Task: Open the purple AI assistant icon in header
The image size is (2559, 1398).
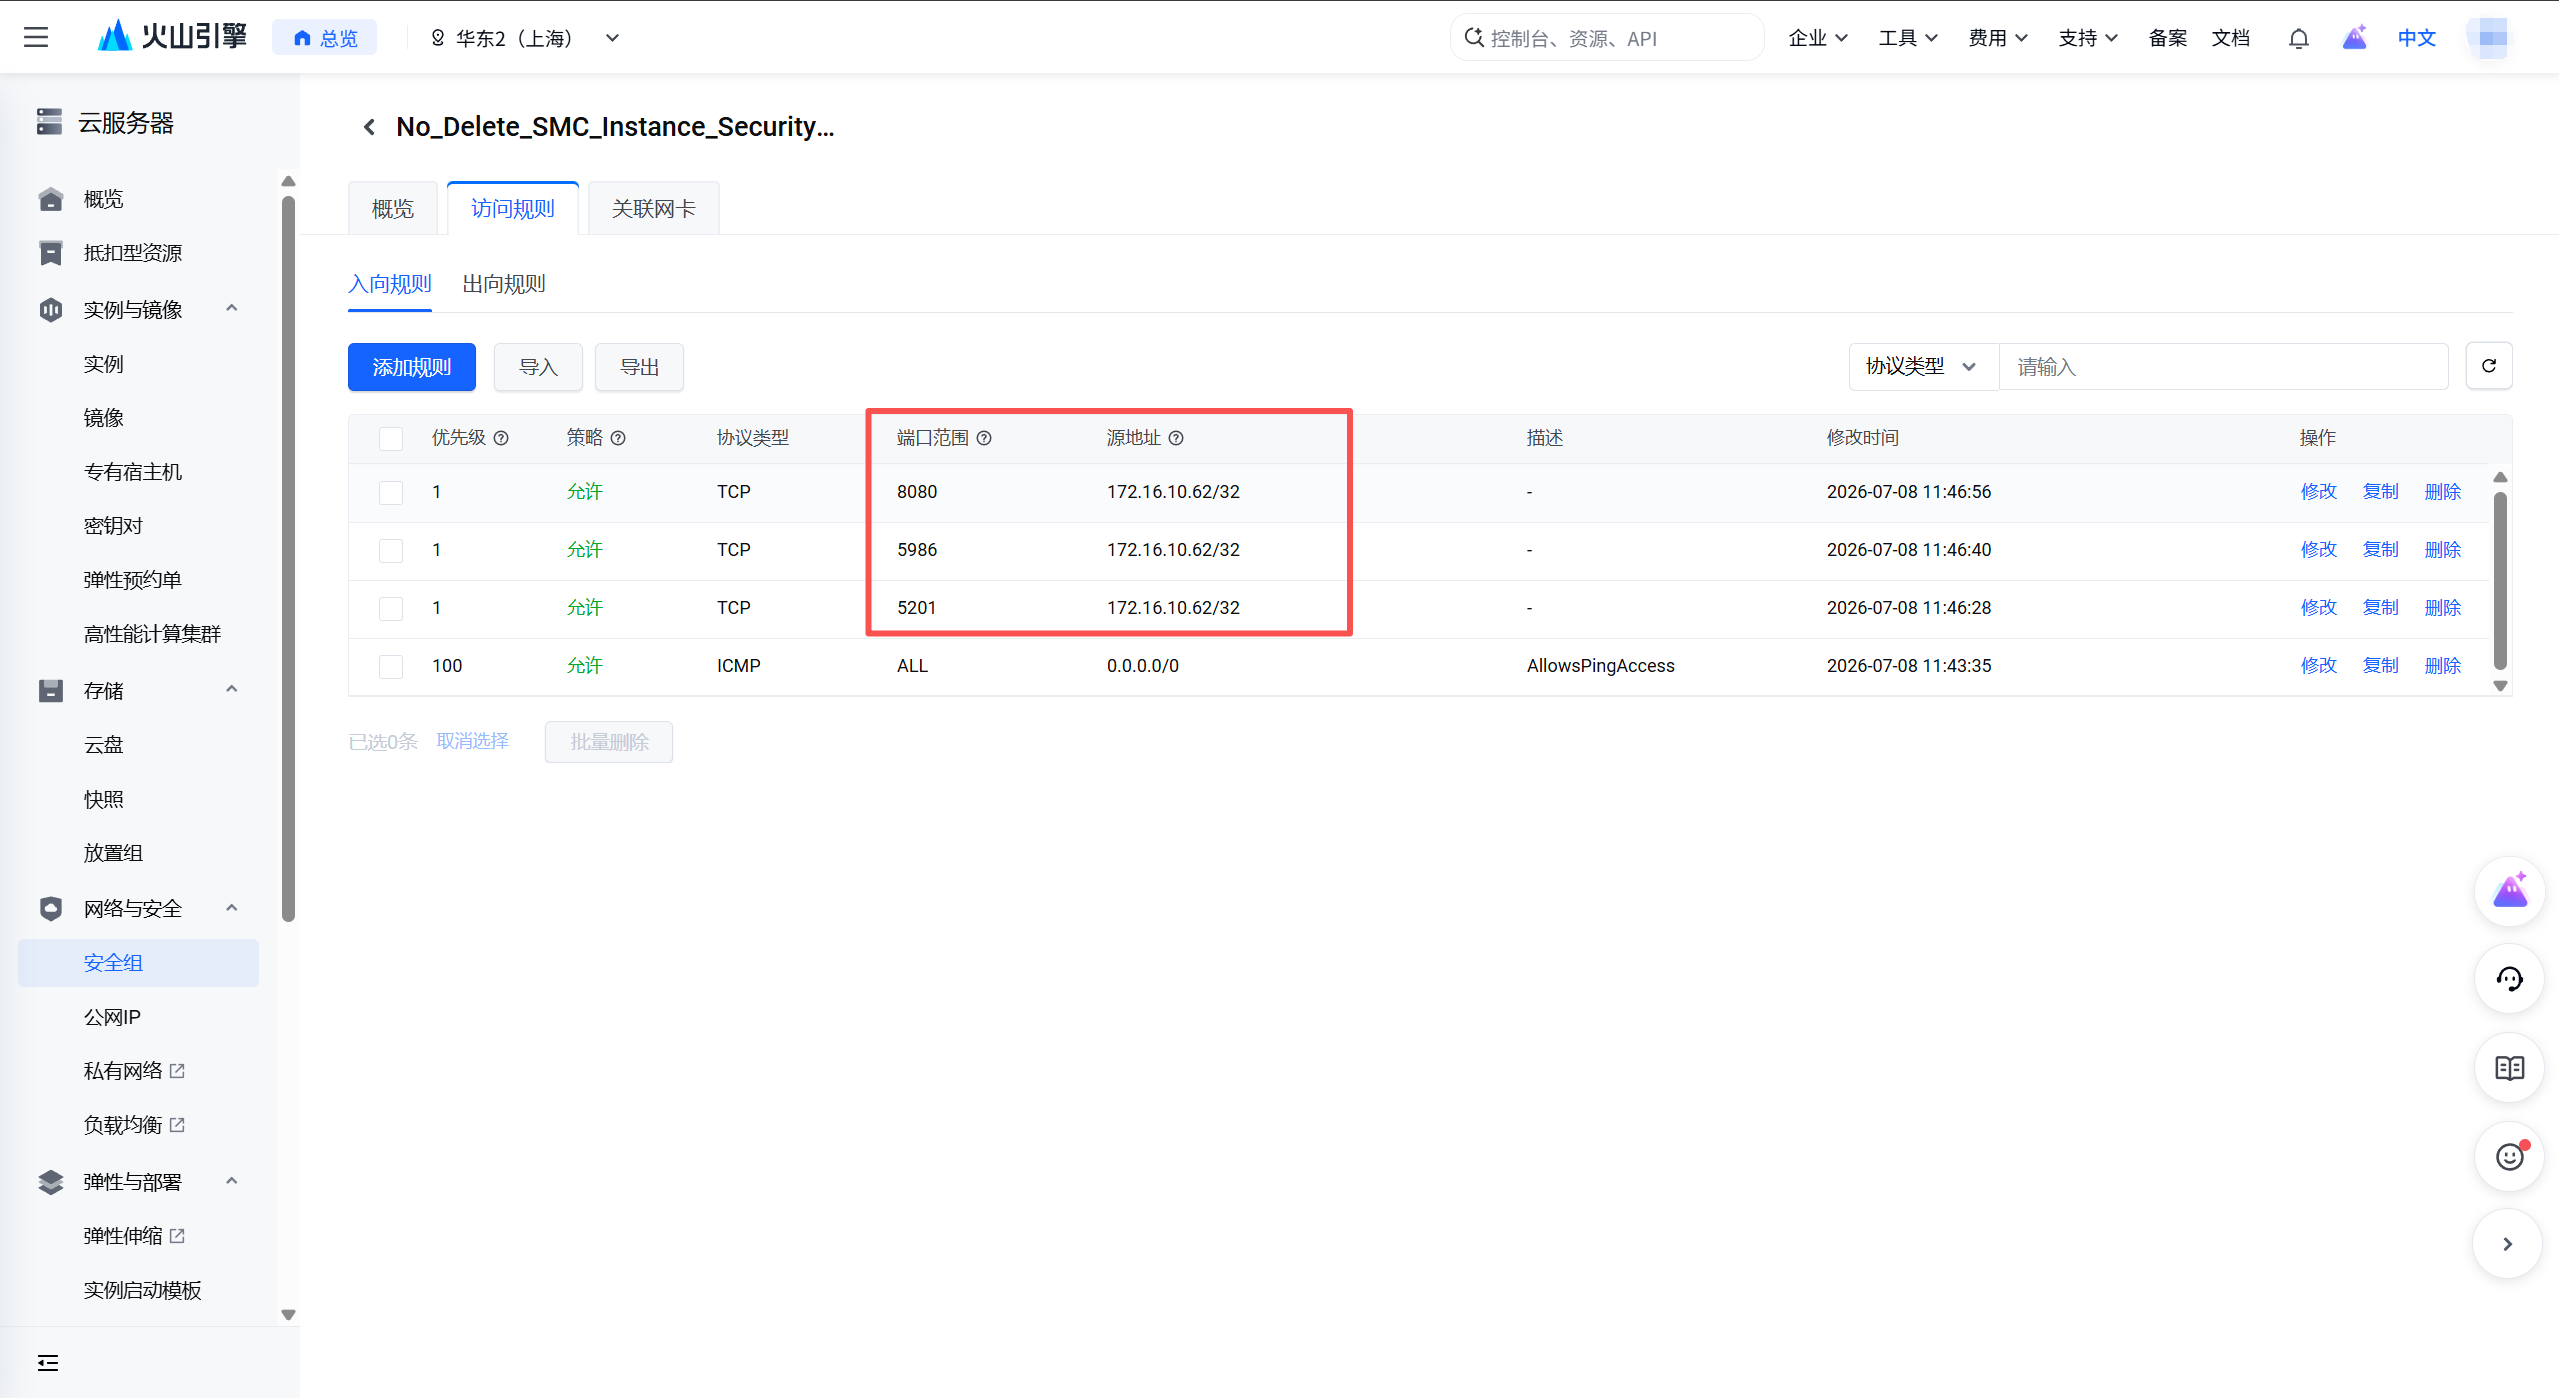Action: (x=2355, y=38)
